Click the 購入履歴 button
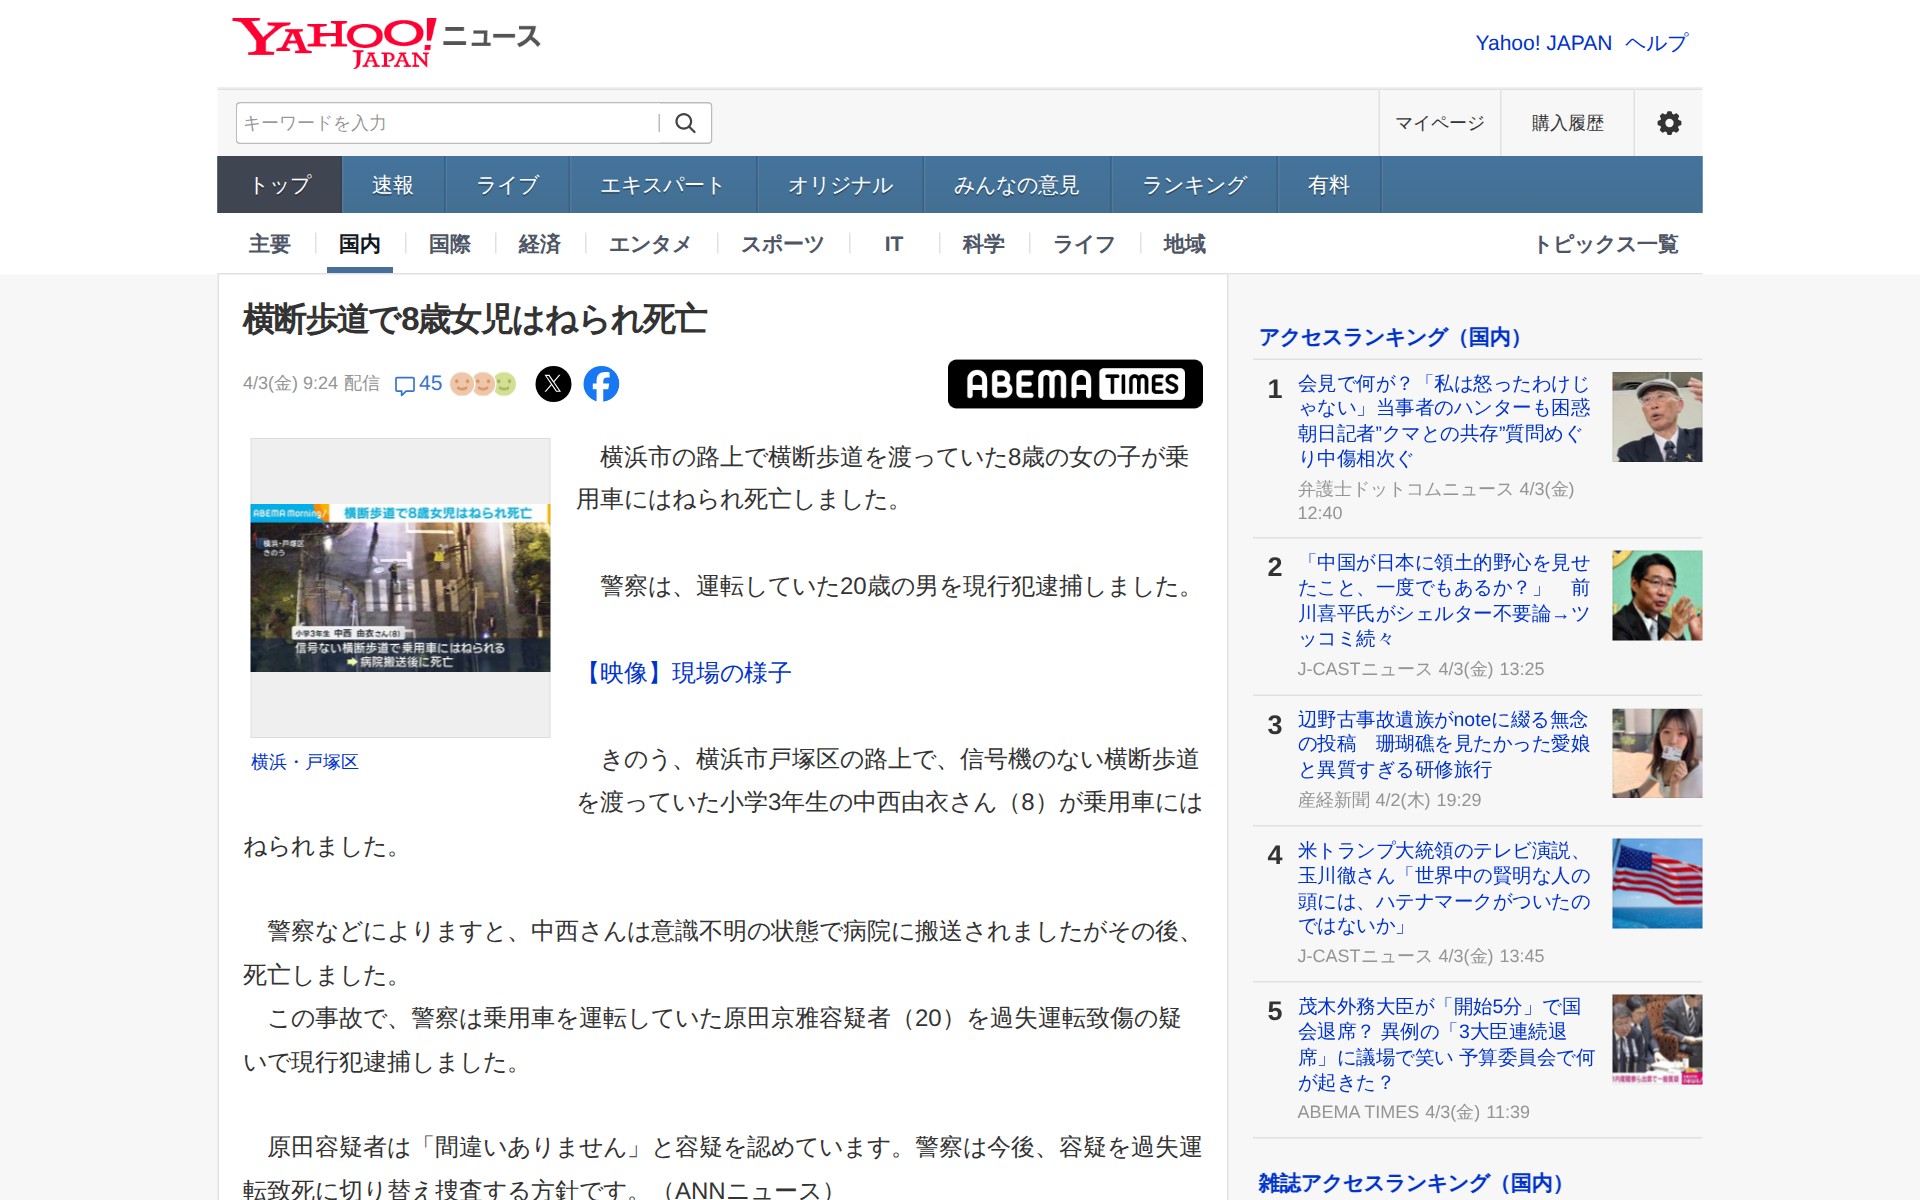Image resolution: width=1920 pixels, height=1200 pixels. pos(1567,123)
